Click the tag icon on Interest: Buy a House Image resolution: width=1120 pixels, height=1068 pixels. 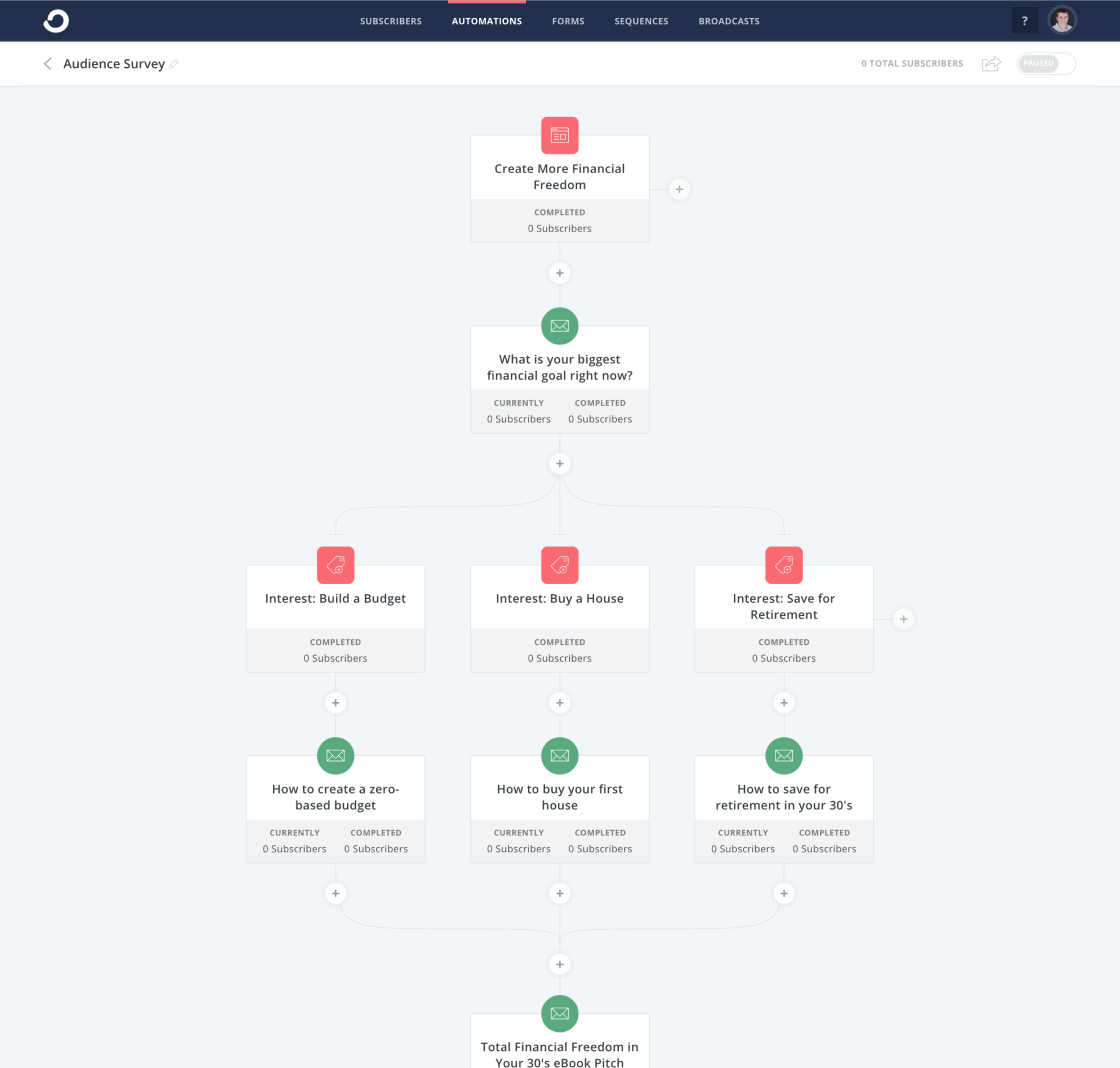[559, 565]
